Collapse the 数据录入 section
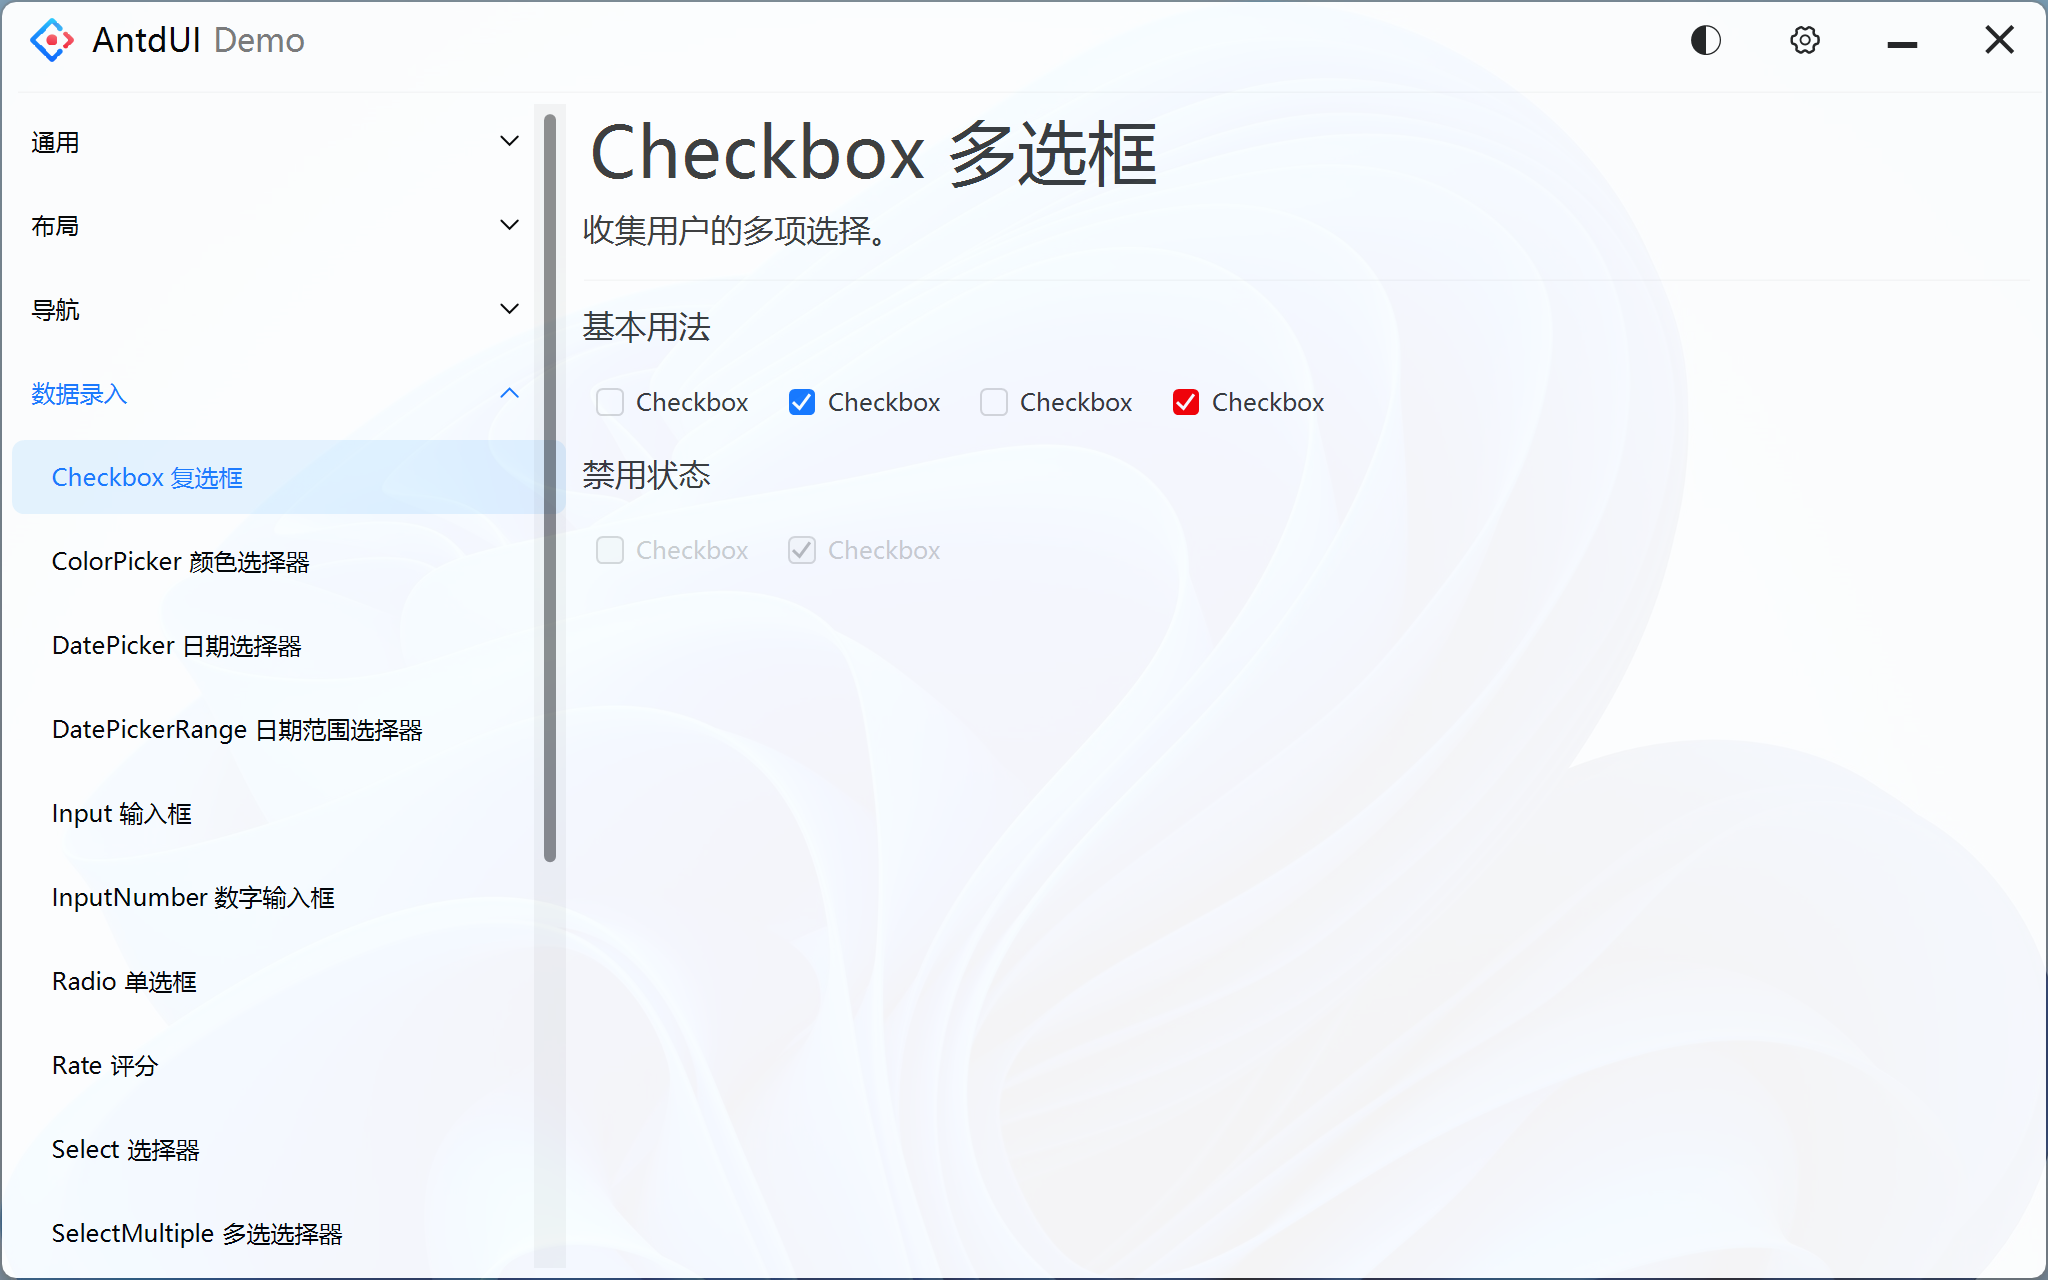 270,394
